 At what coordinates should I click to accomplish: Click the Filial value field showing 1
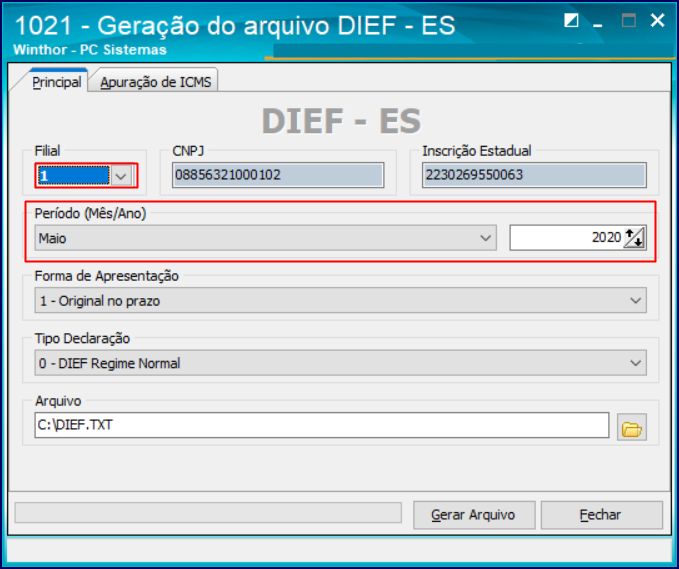pos(74,176)
